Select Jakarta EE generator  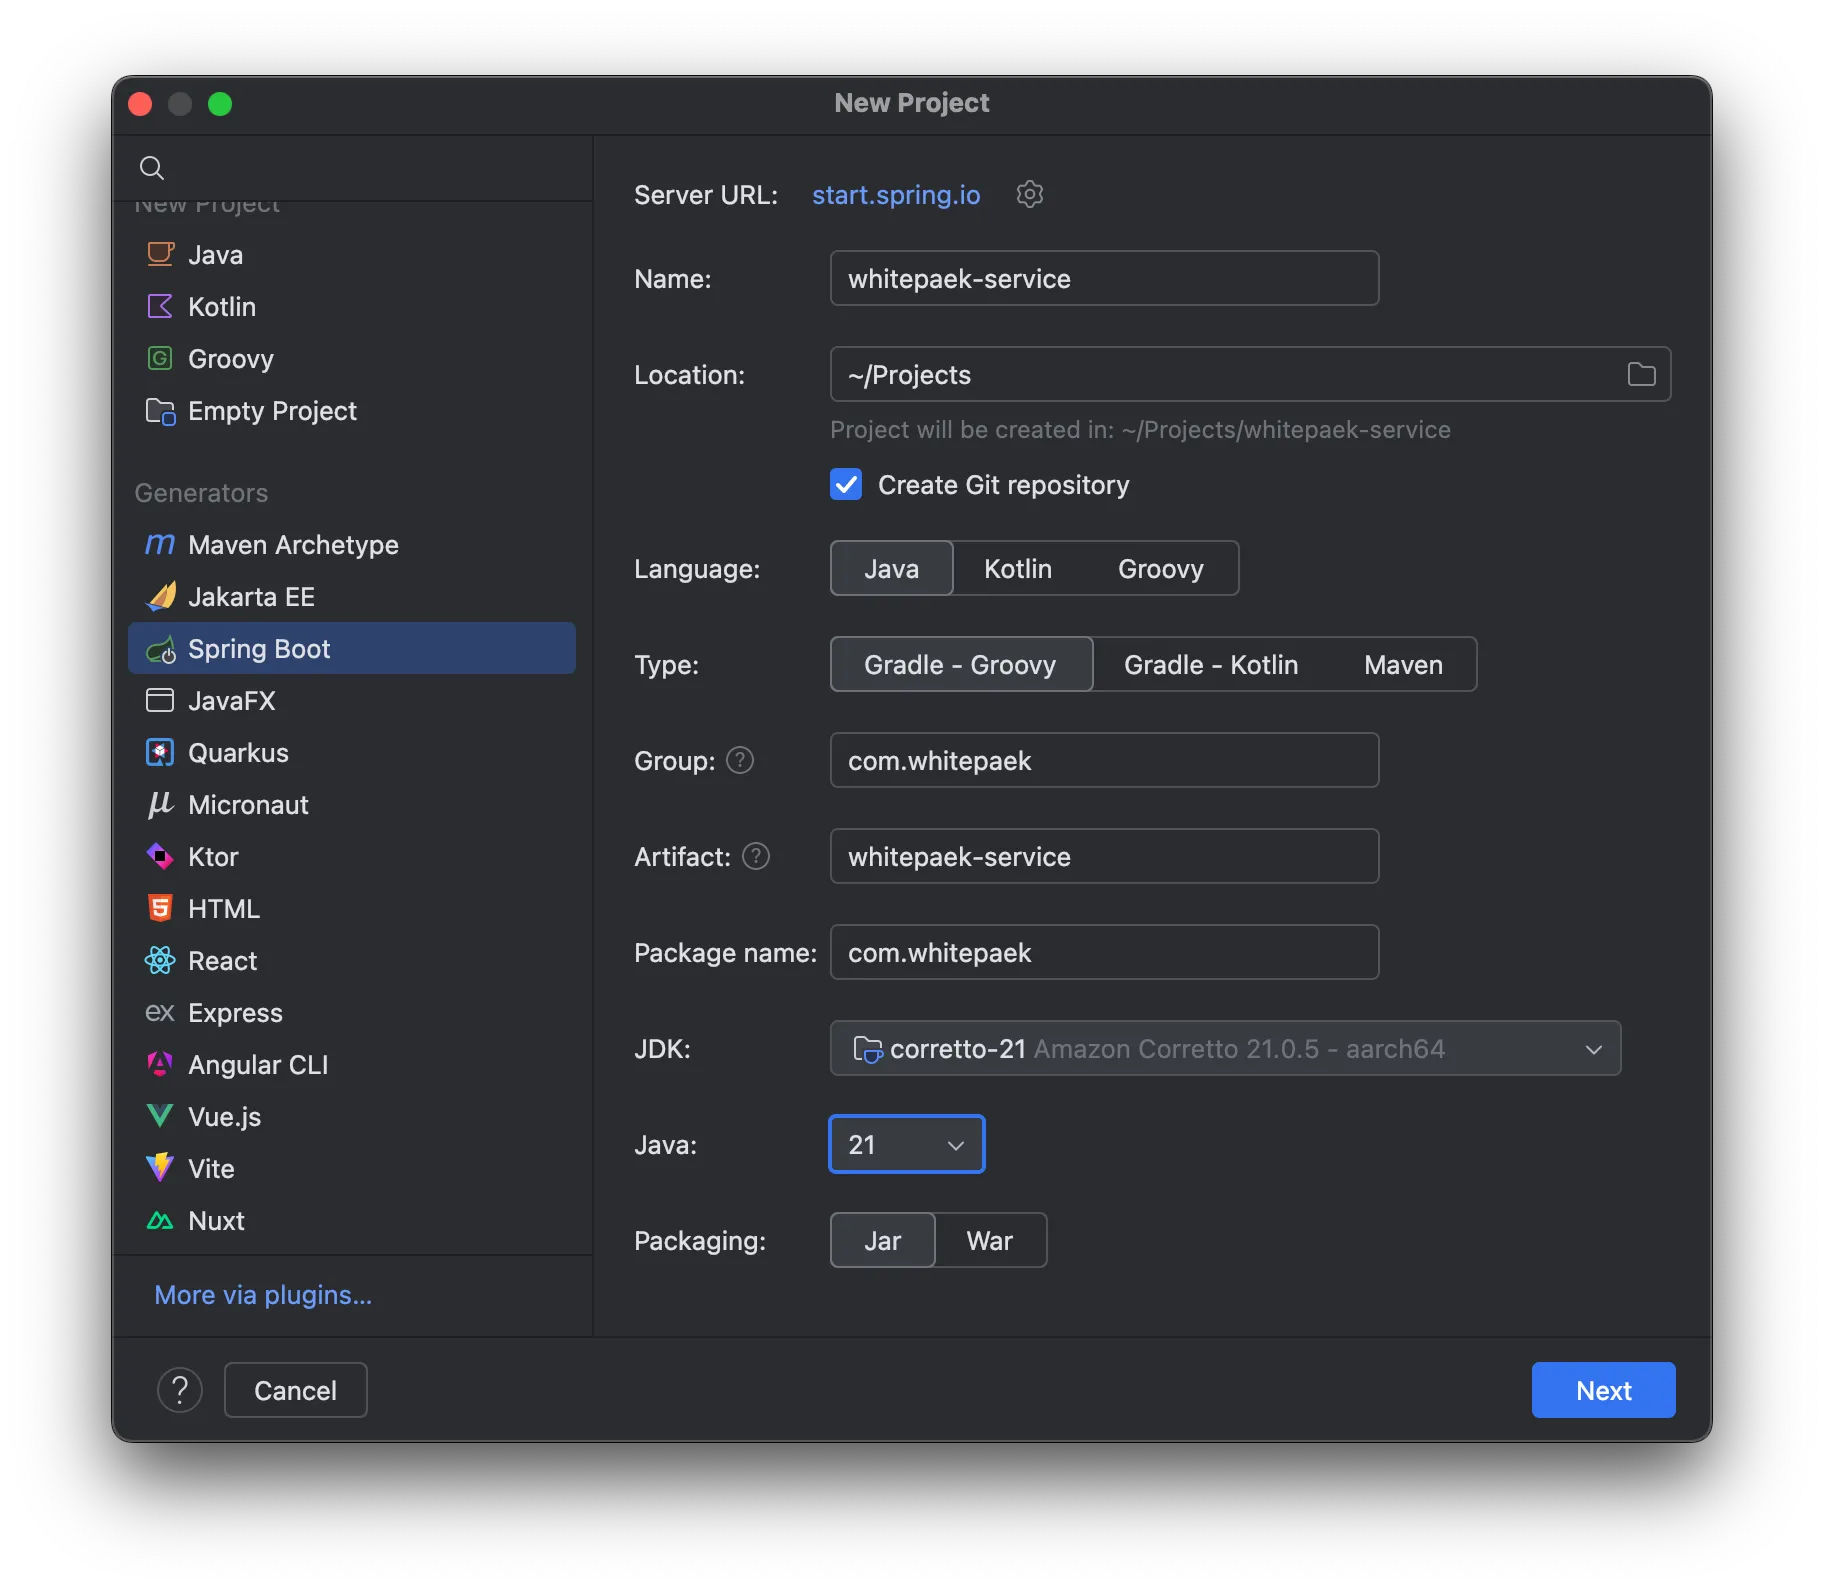pos(352,596)
